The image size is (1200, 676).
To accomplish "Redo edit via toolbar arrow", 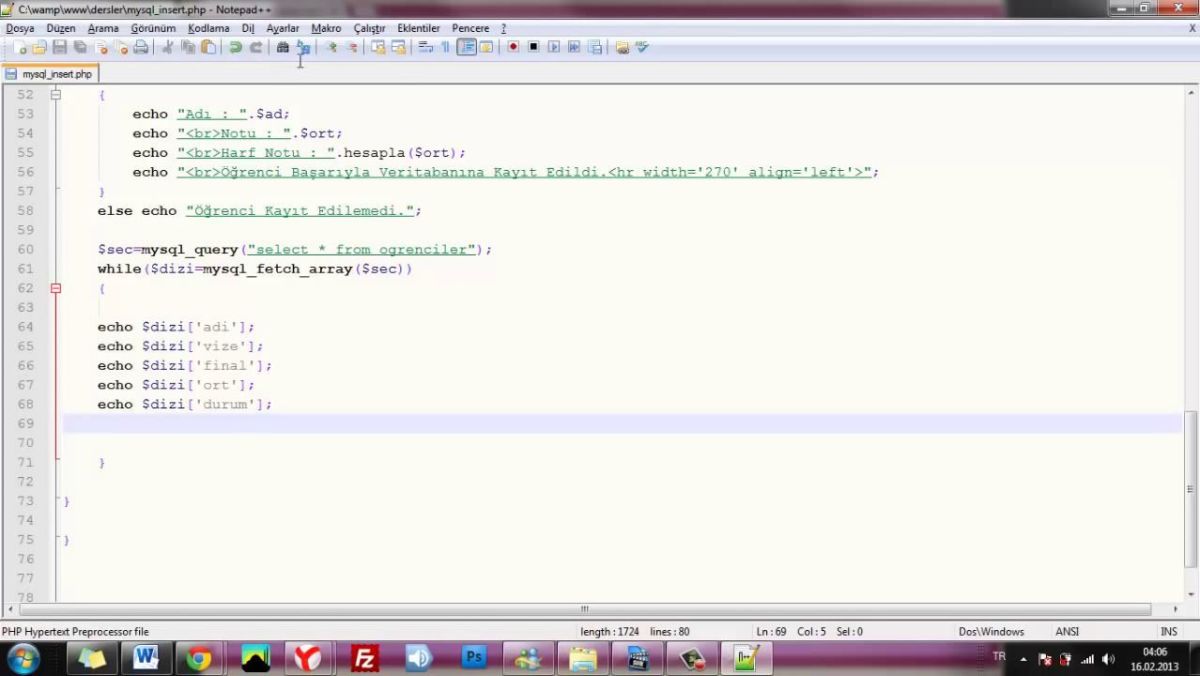I will point(256,47).
